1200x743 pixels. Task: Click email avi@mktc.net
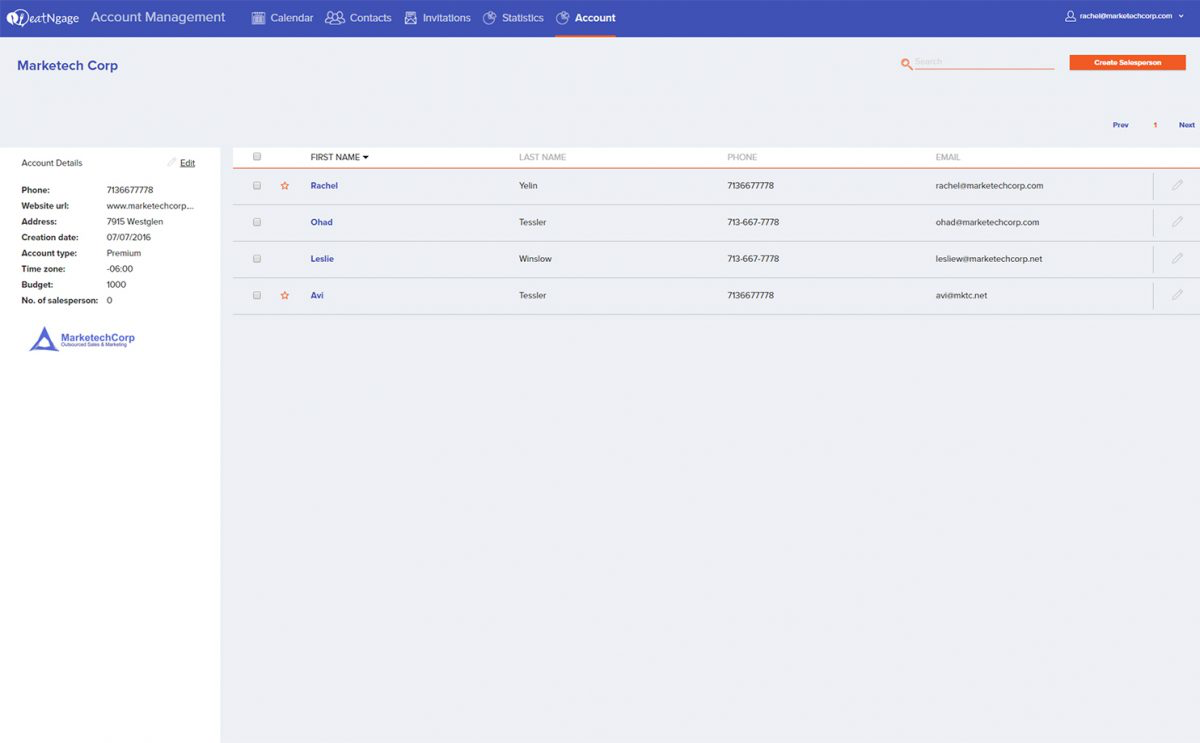coord(961,296)
